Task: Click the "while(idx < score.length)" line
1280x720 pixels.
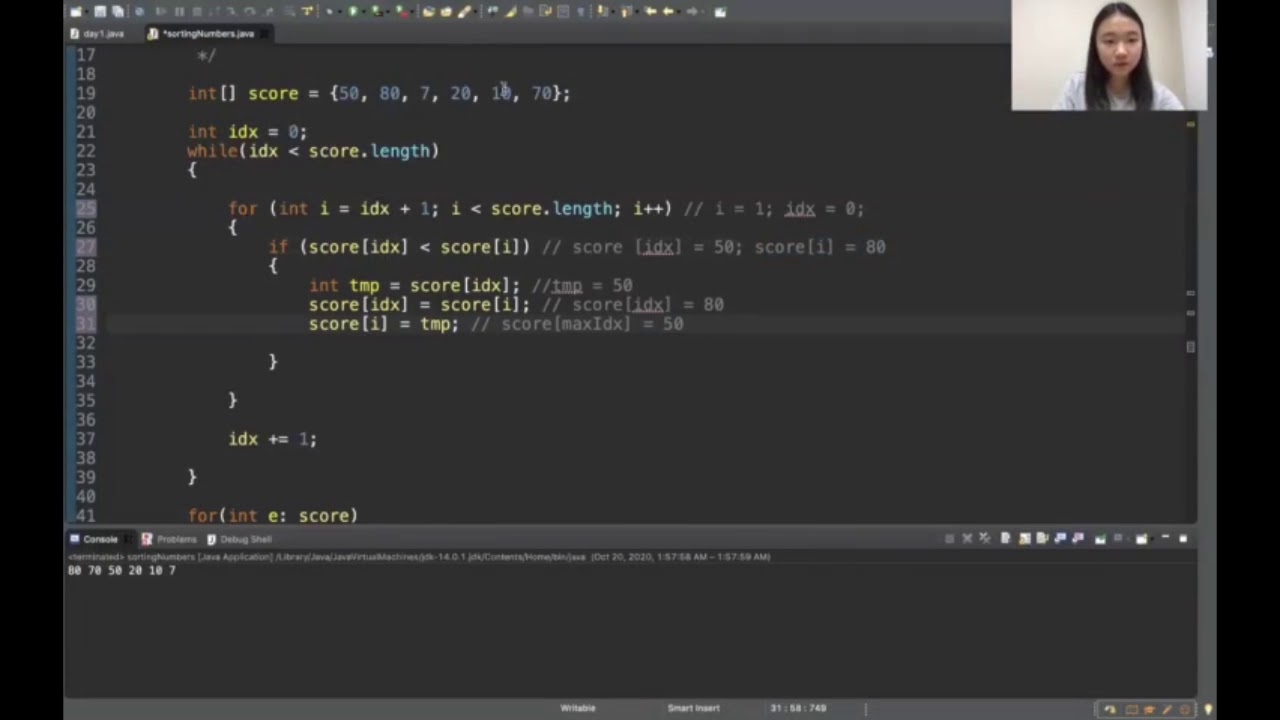Action: coord(313,151)
